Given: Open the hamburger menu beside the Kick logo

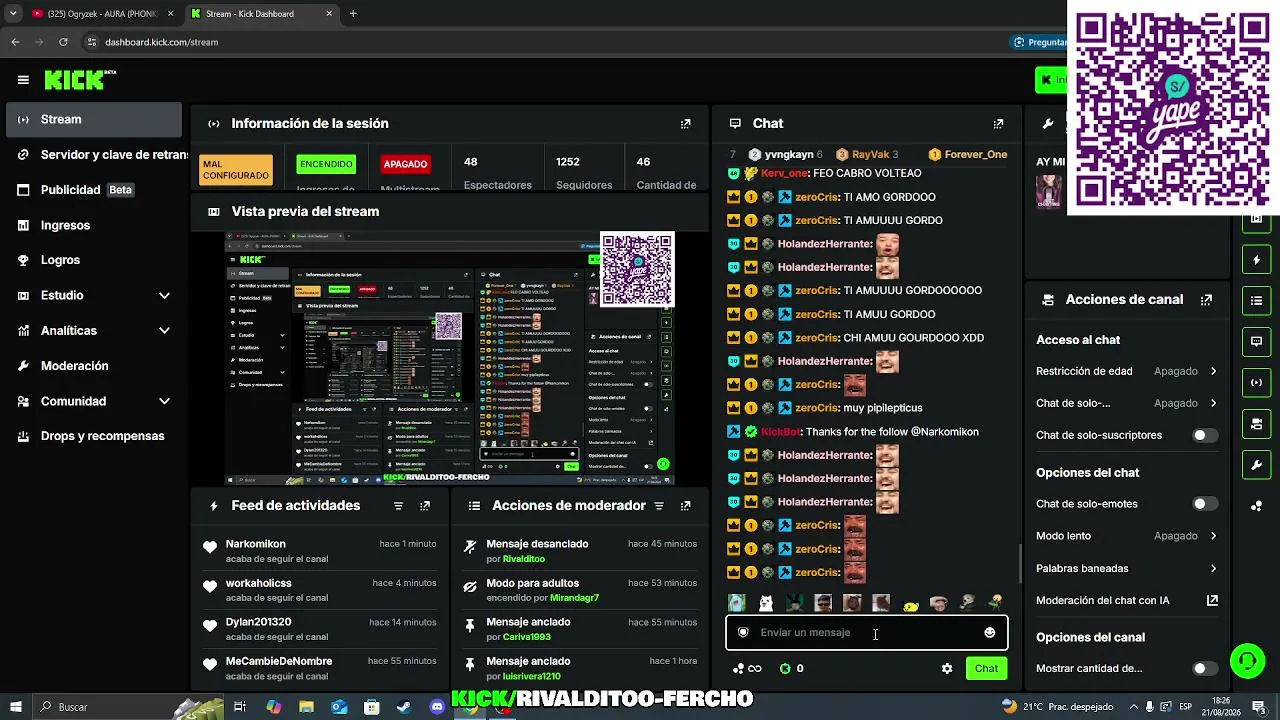Looking at the screenshot, I should tap(23, 80).
